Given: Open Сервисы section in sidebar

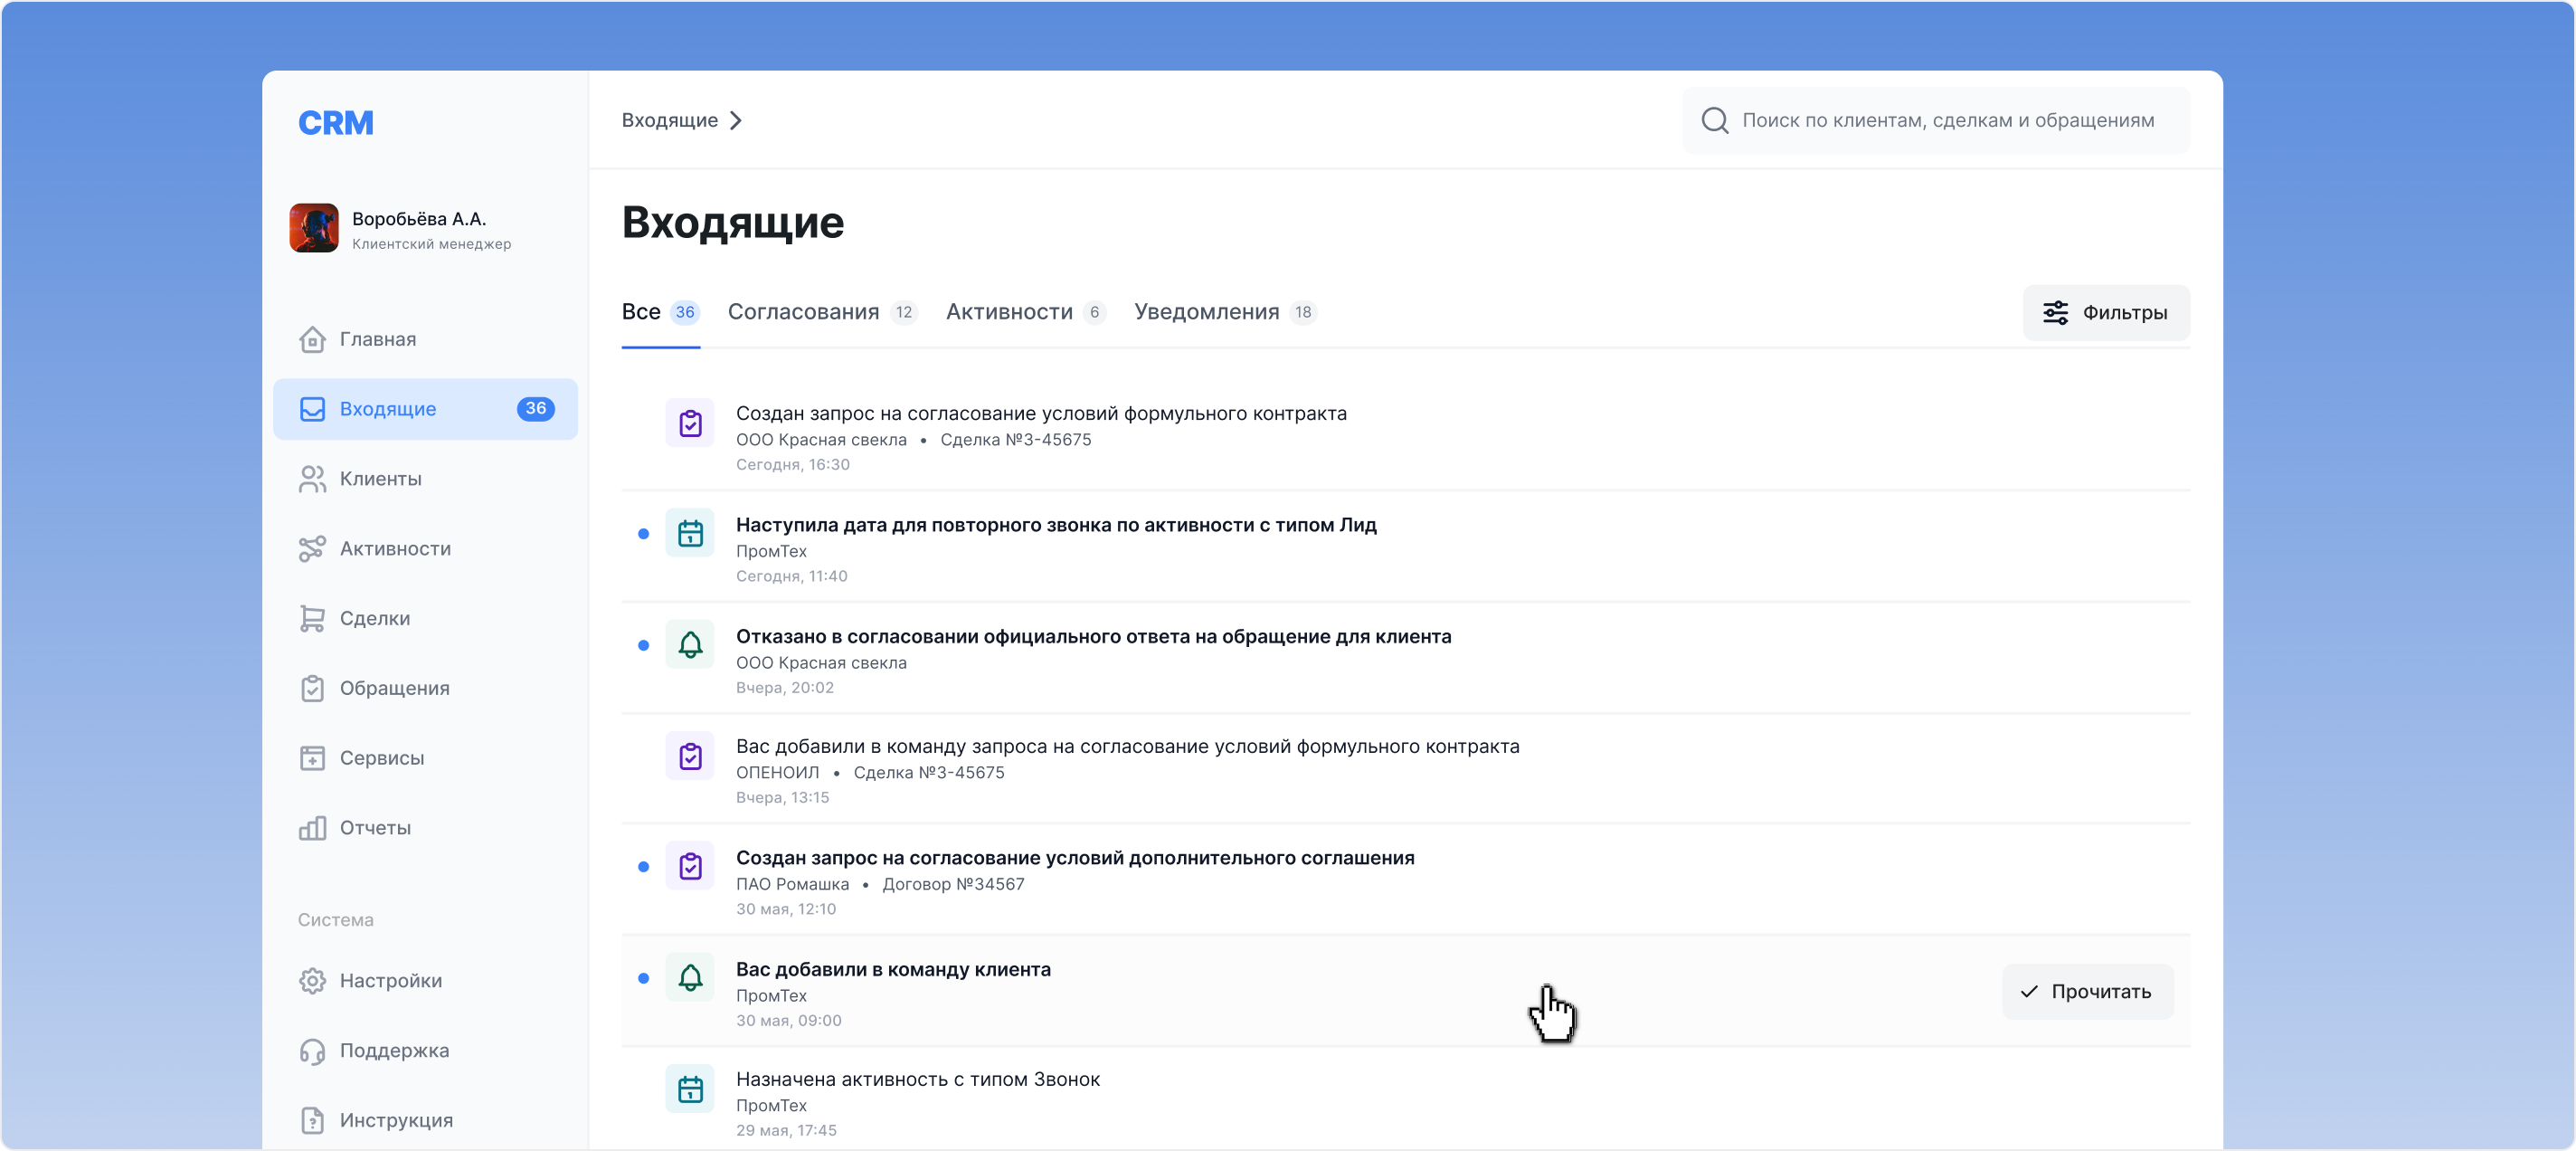Looking at the screenshot, I should [425, 758].
